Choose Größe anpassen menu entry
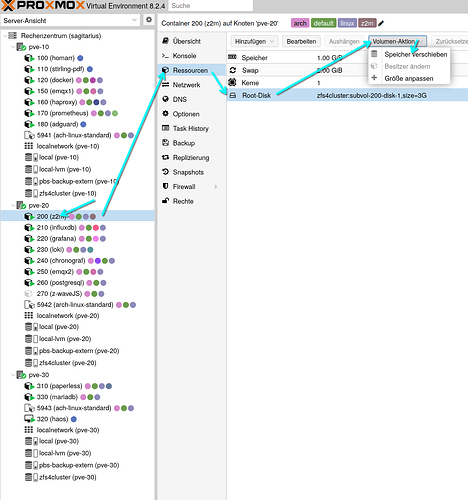This screenshot has height=500, width=468. [x=409, y=78]
